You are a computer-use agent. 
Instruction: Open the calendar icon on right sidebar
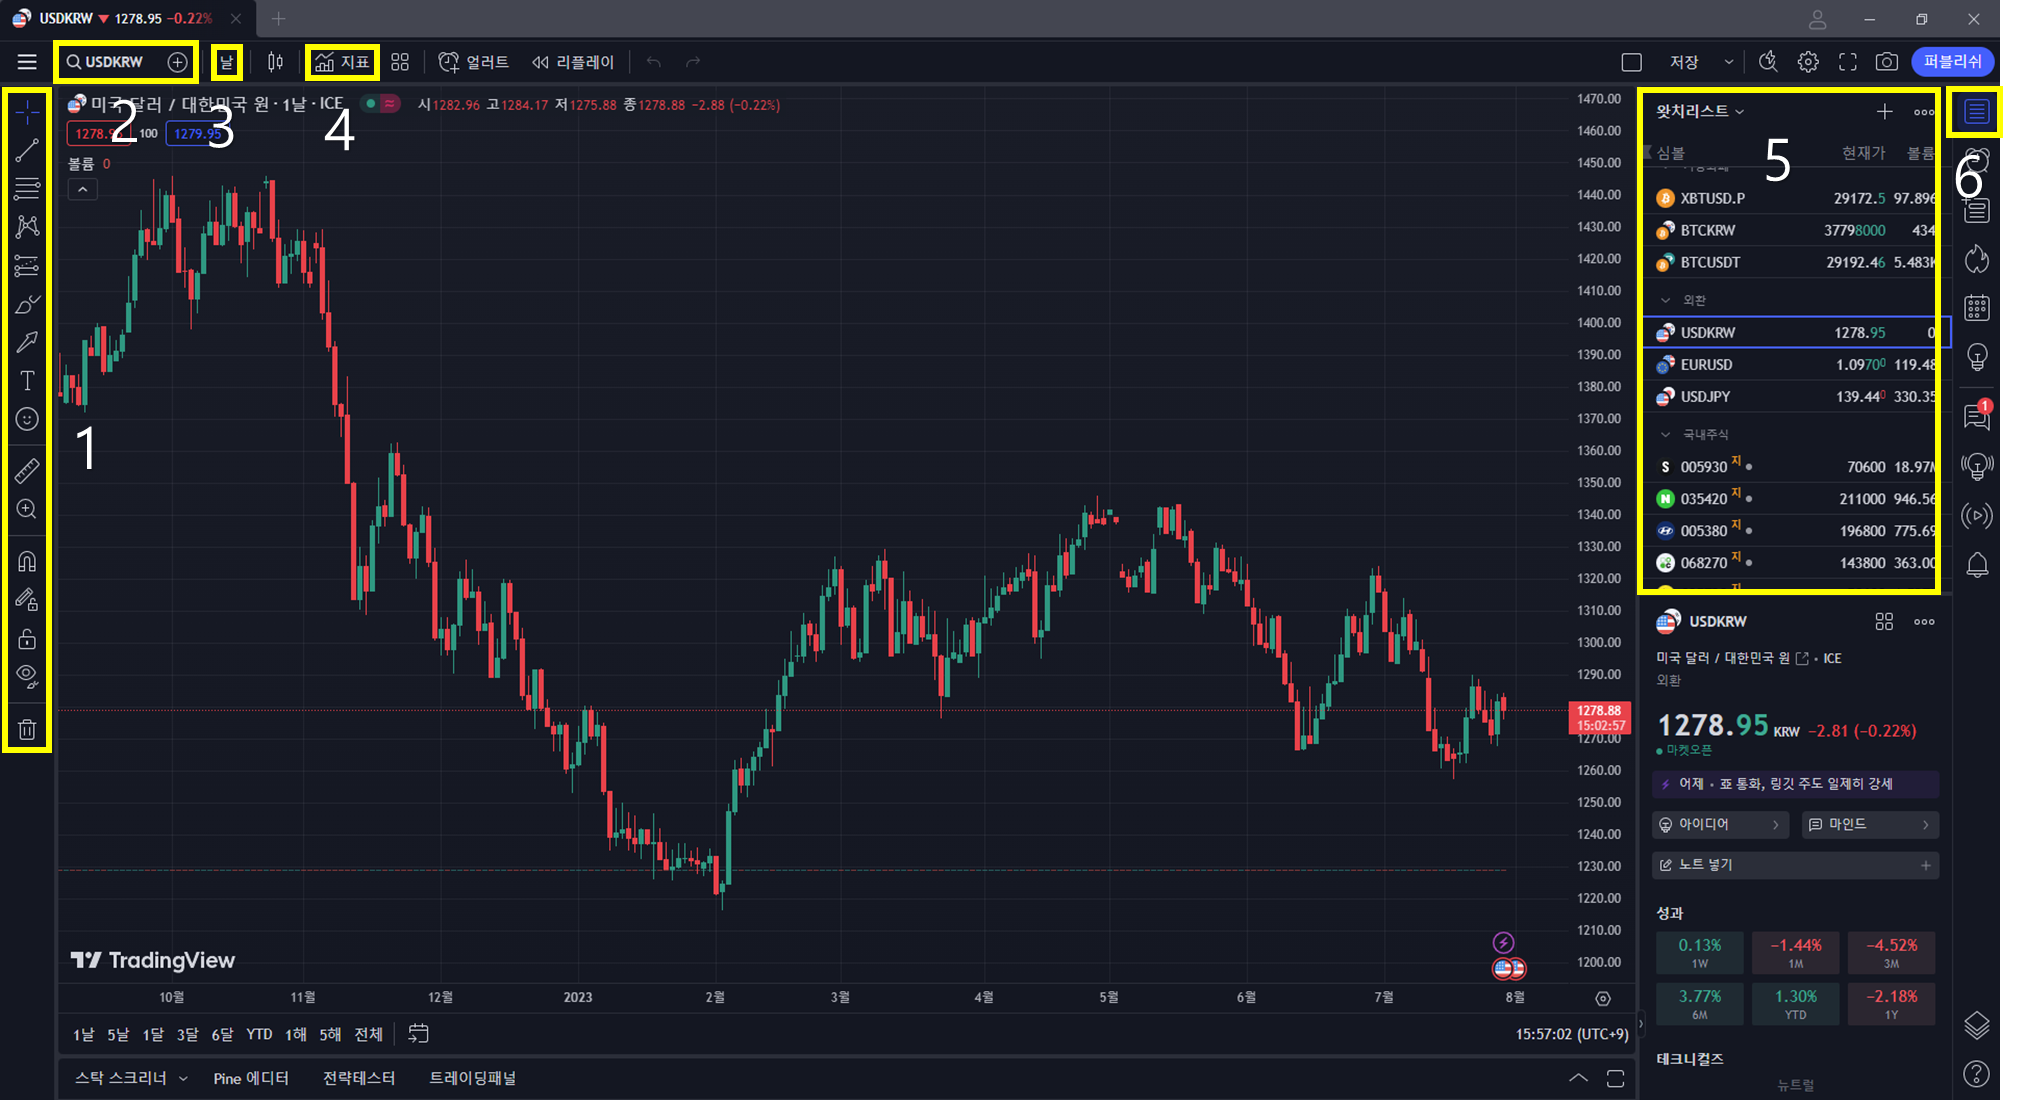pos(1977,308)
